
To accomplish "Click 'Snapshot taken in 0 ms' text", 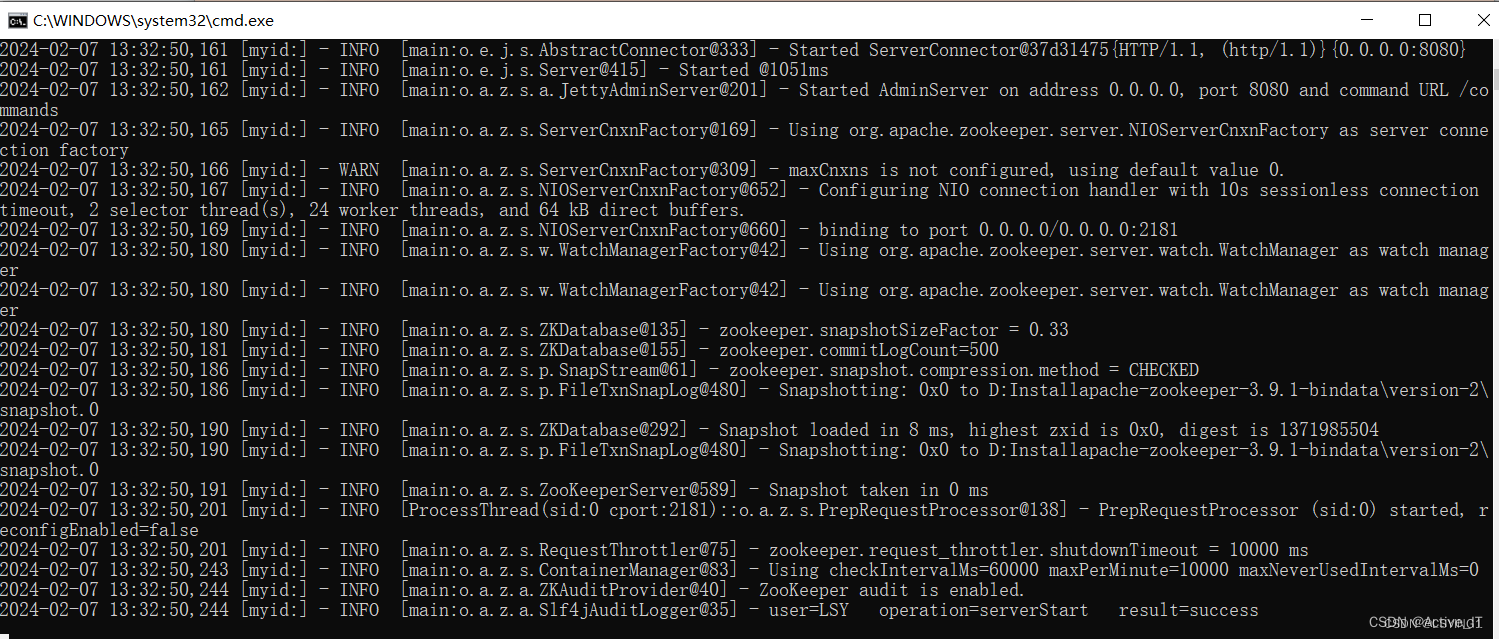I will point(879,490).
